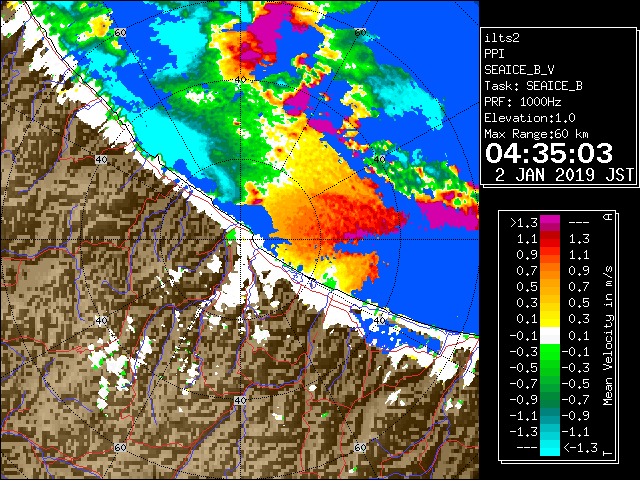The height and width of the screenshot is (480, 640).
Task: Click the 40 km ring label due north
Action: tap(240, 80)
